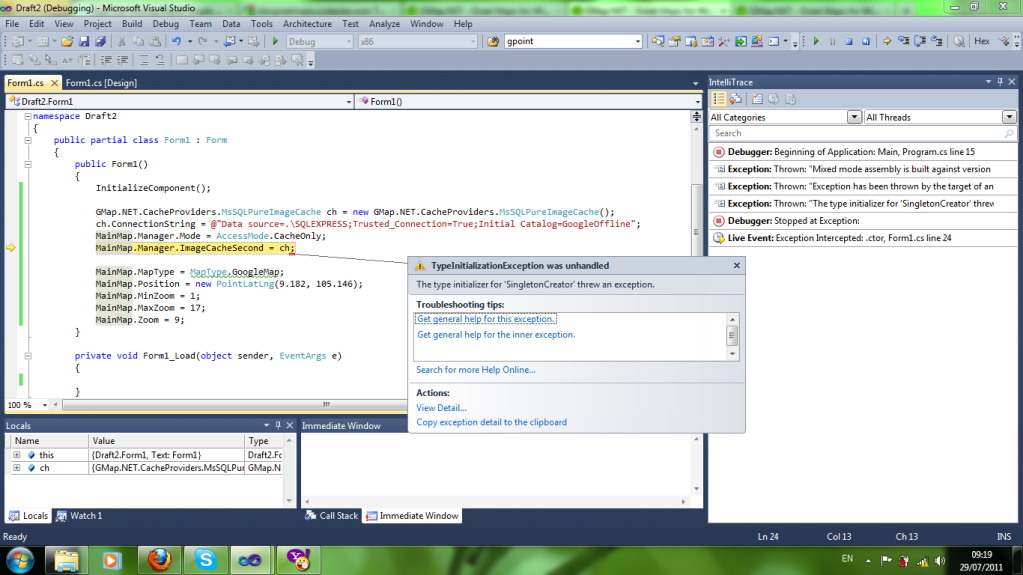Viewport: 1023px width, 575px height.
Task: Collapse the public Form1() constructor block
Action: [x=28, y=164]
